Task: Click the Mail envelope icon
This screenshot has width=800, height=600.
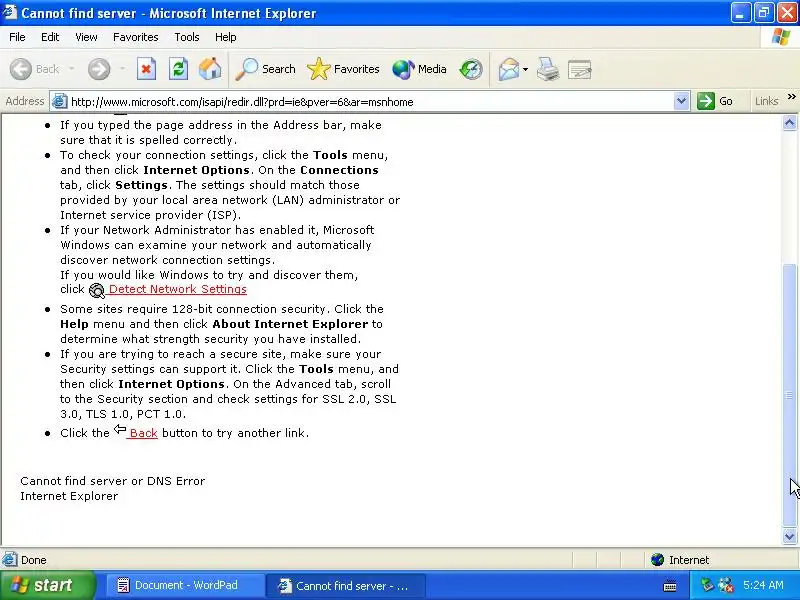Action: pos(509,69)
